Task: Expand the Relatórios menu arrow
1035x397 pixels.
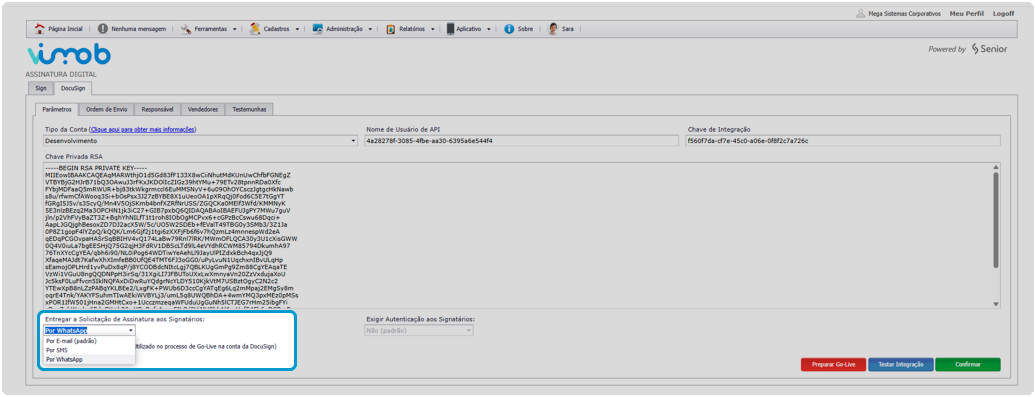Action: tap(432, 29)
